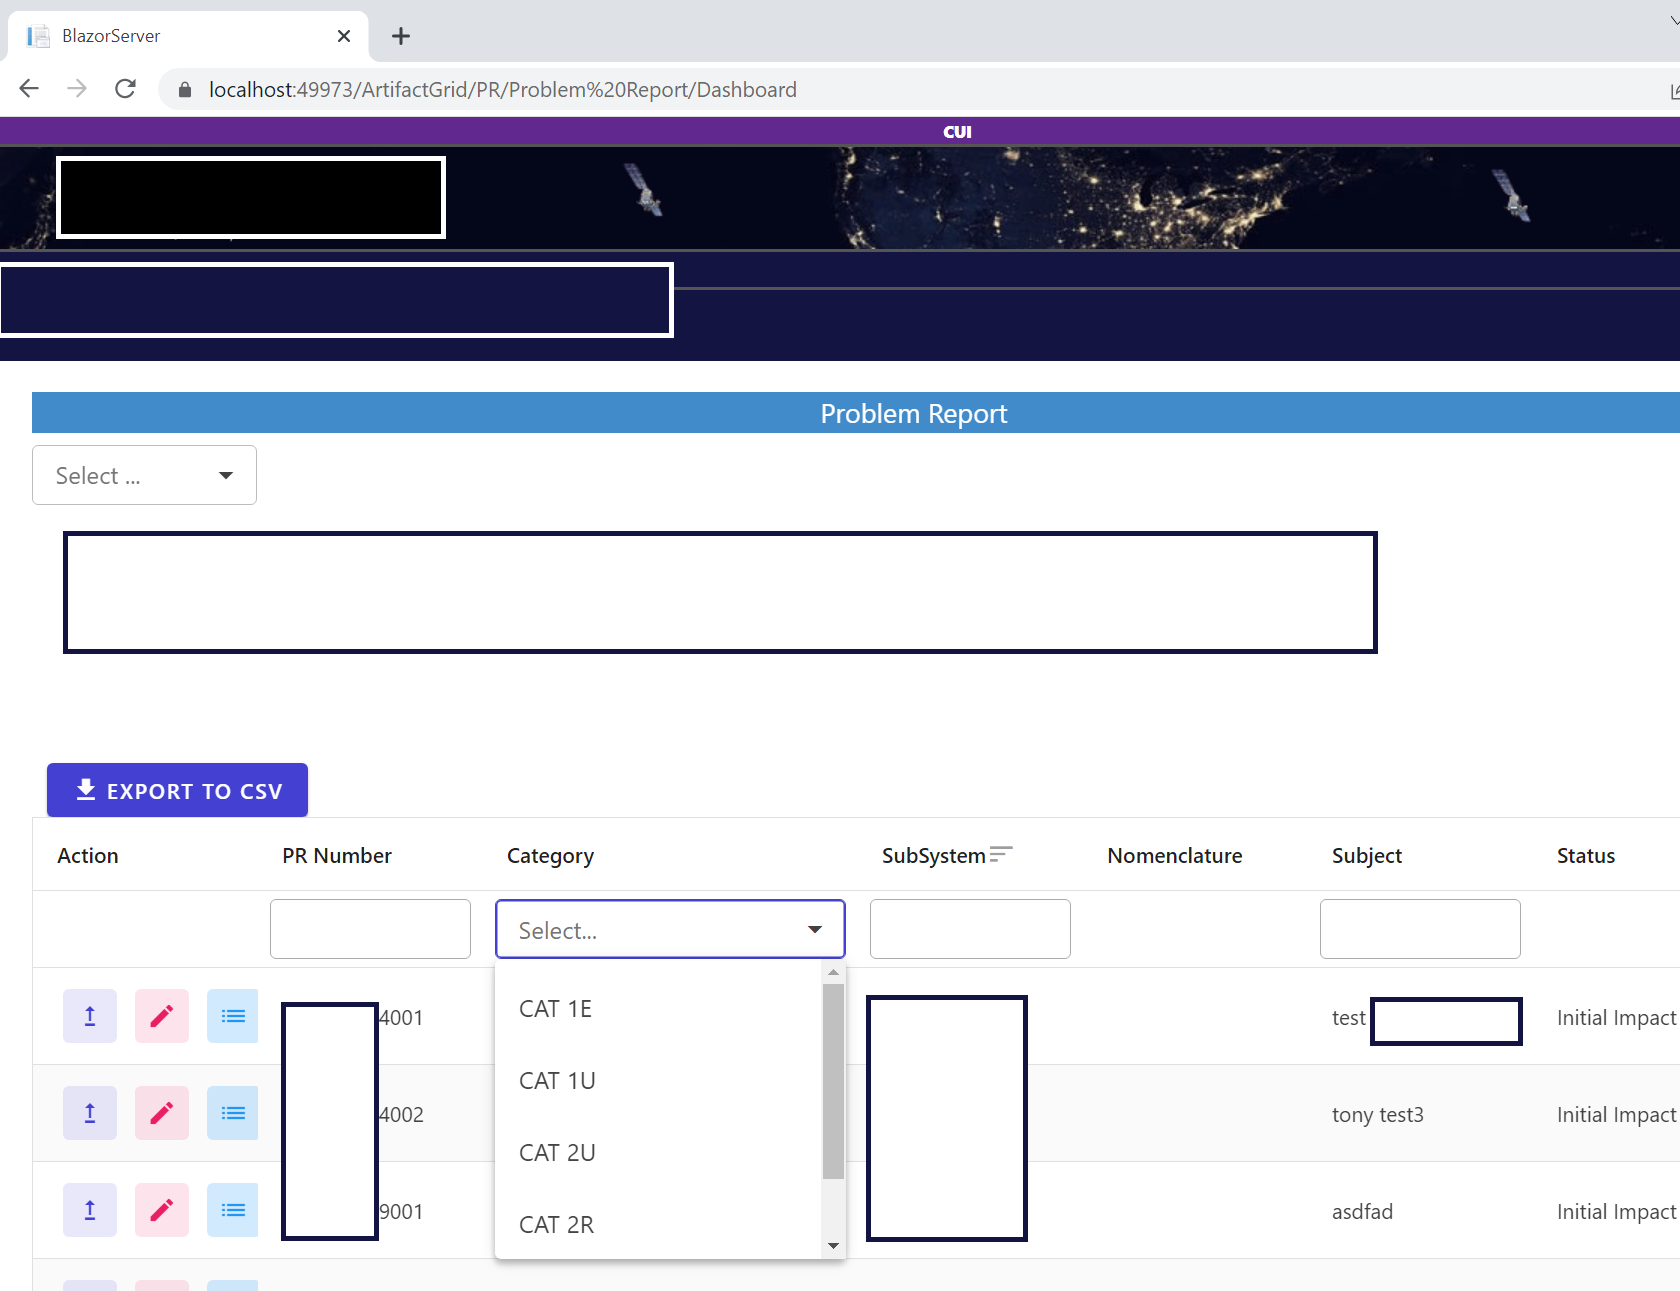Open the list details icon on the PR 4001 row
Image resolution: width=1680 pixels, height=1291 pixels.
[x=232, y=1015]
